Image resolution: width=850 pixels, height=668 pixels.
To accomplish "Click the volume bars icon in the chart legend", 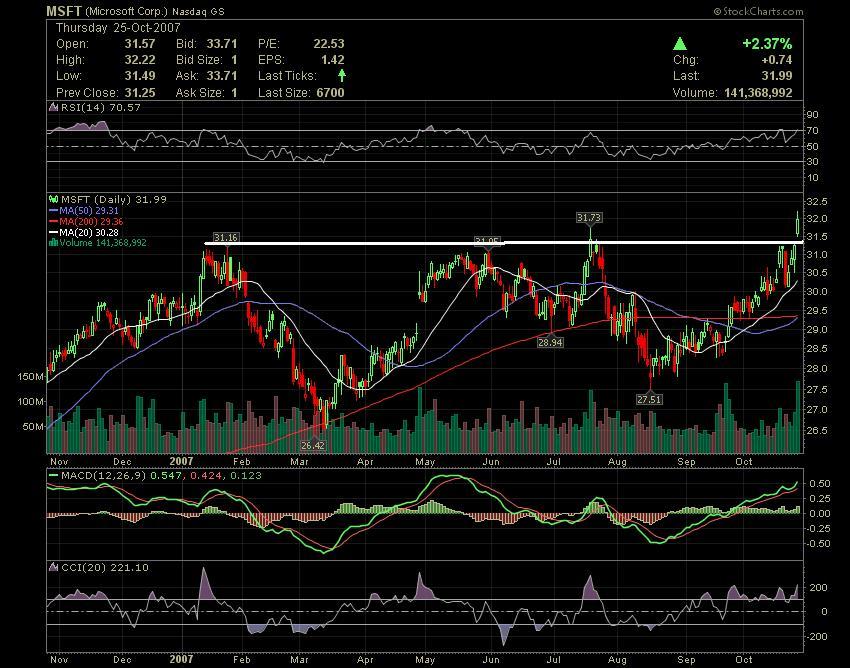I will pos(53,243).
